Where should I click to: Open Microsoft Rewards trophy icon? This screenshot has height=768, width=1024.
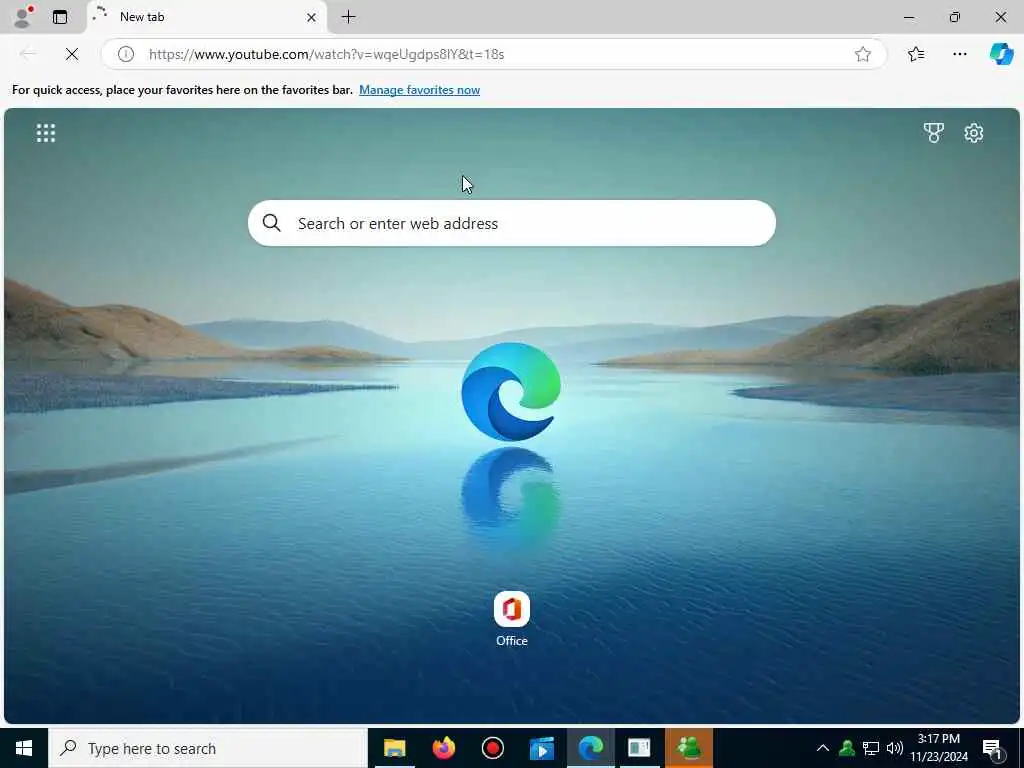pyautogui.click(x=933, y=133)
